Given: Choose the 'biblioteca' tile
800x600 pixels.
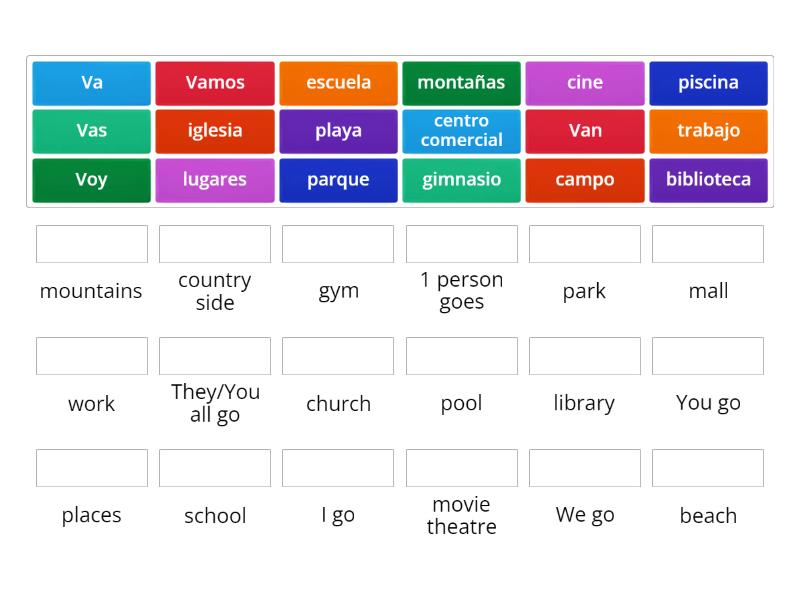Looking at the screenshot, I should (x=708, y=180).
